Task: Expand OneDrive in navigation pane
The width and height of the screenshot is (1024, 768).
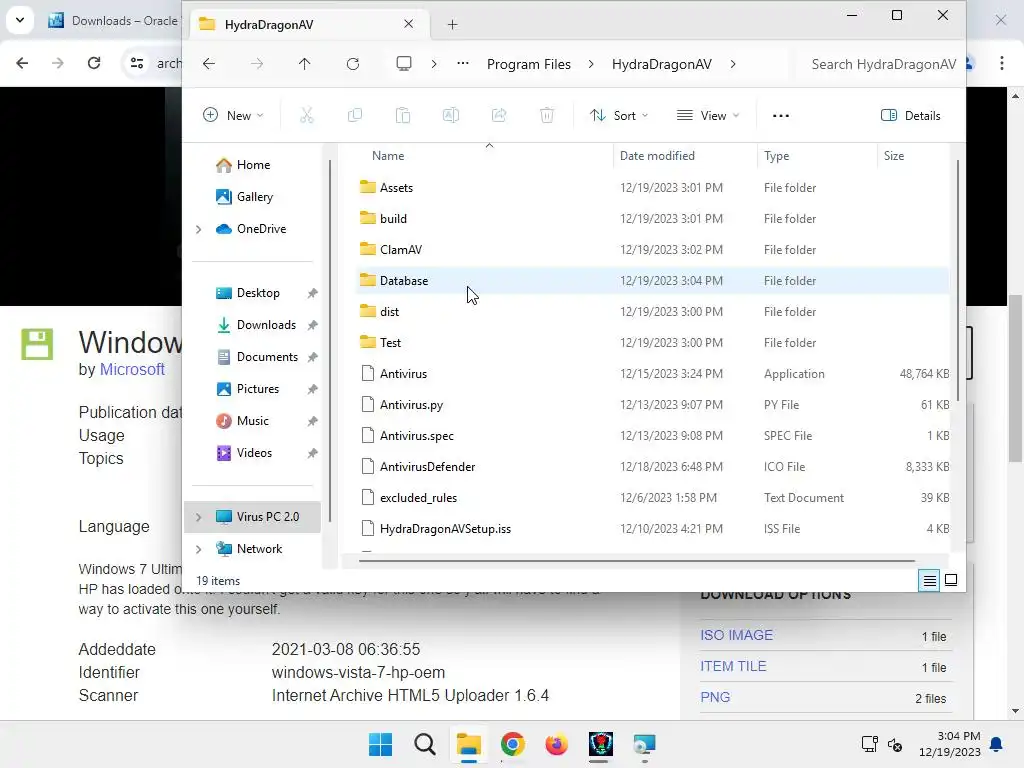Action: click(x=199, y=229)
